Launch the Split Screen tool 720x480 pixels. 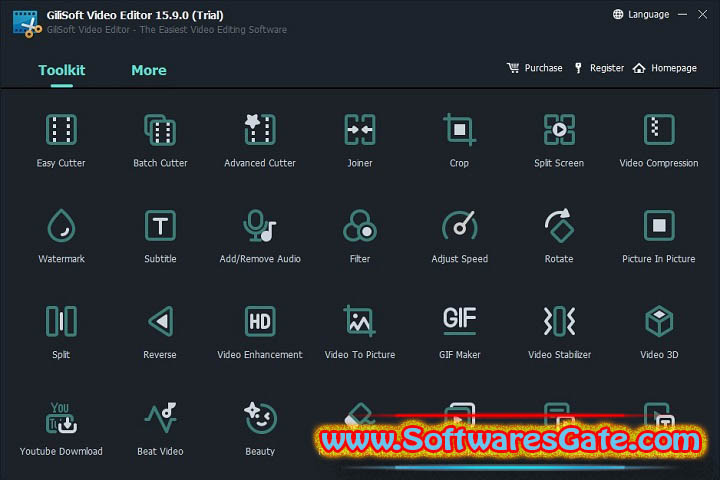(559, 141)
